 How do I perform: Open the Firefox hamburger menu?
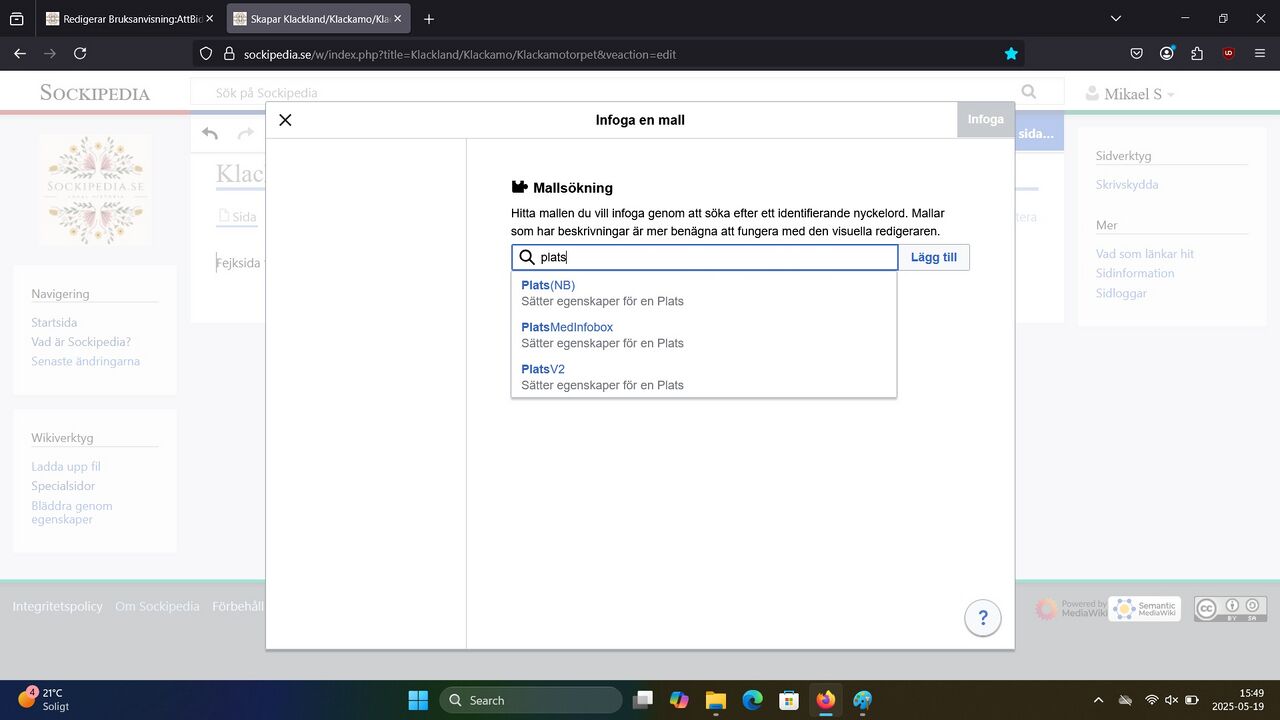point(1260,54)
